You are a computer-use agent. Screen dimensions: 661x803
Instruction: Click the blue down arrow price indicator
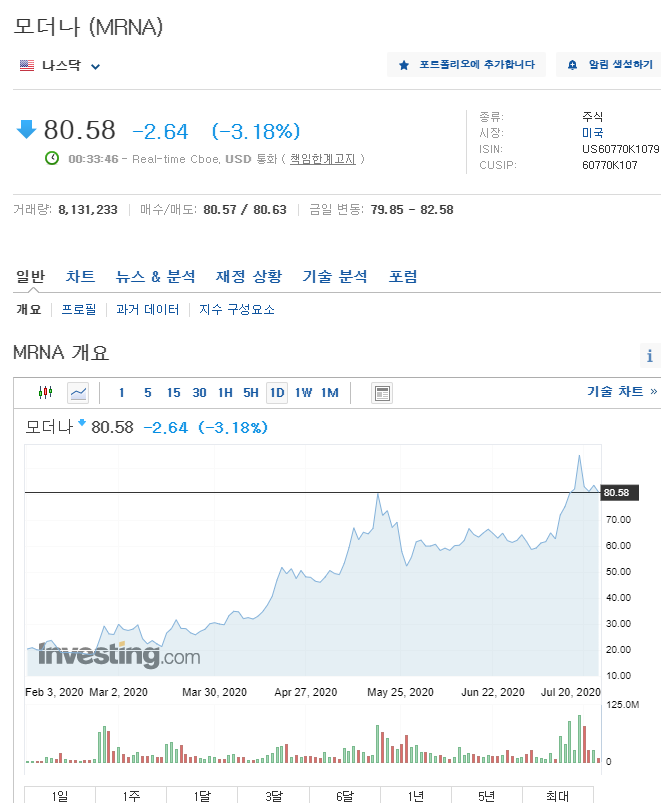(x=26, y=129)
